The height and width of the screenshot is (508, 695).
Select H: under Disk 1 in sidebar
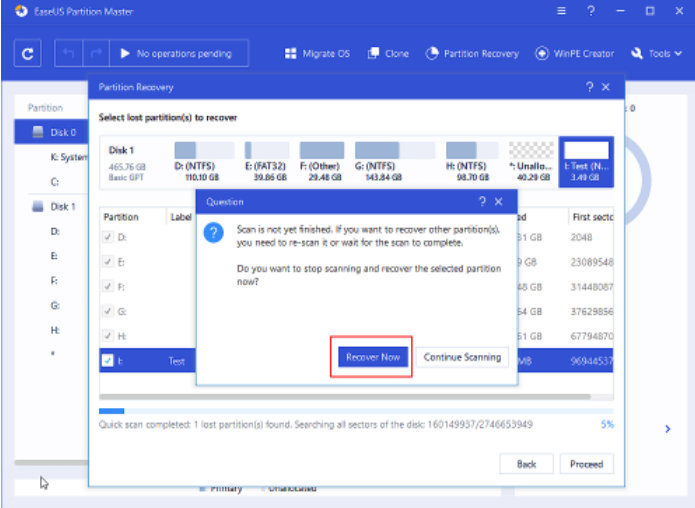click(55, 330)
